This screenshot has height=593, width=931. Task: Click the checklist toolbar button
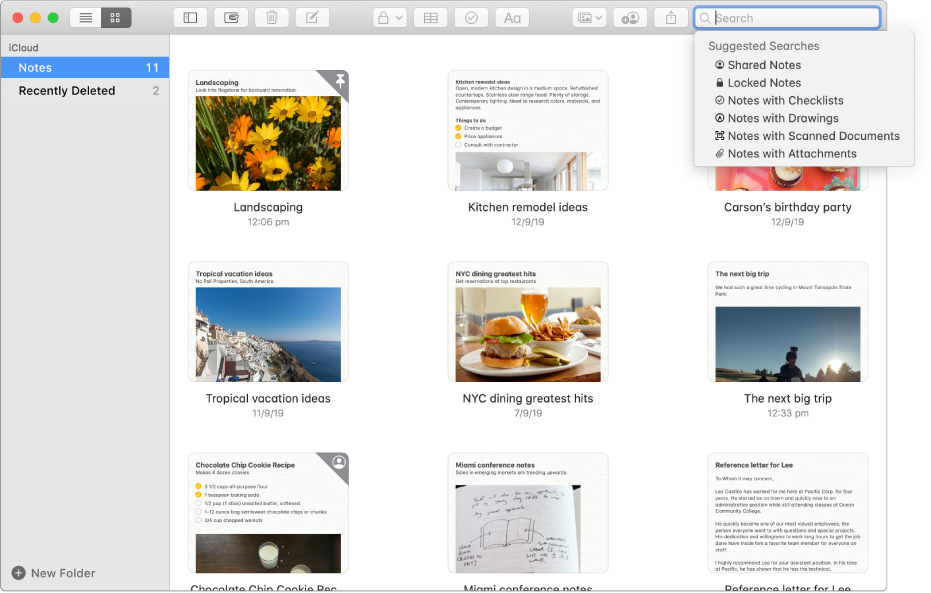tap(471, 18)
